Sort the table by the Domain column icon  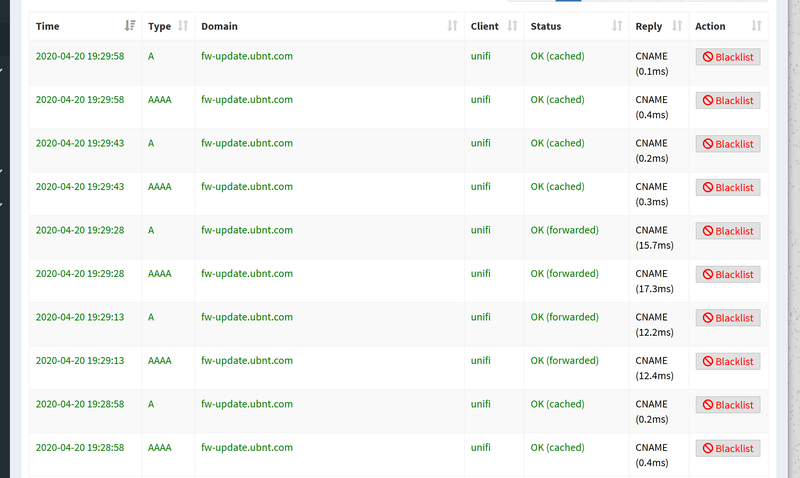tap(453, 26)
